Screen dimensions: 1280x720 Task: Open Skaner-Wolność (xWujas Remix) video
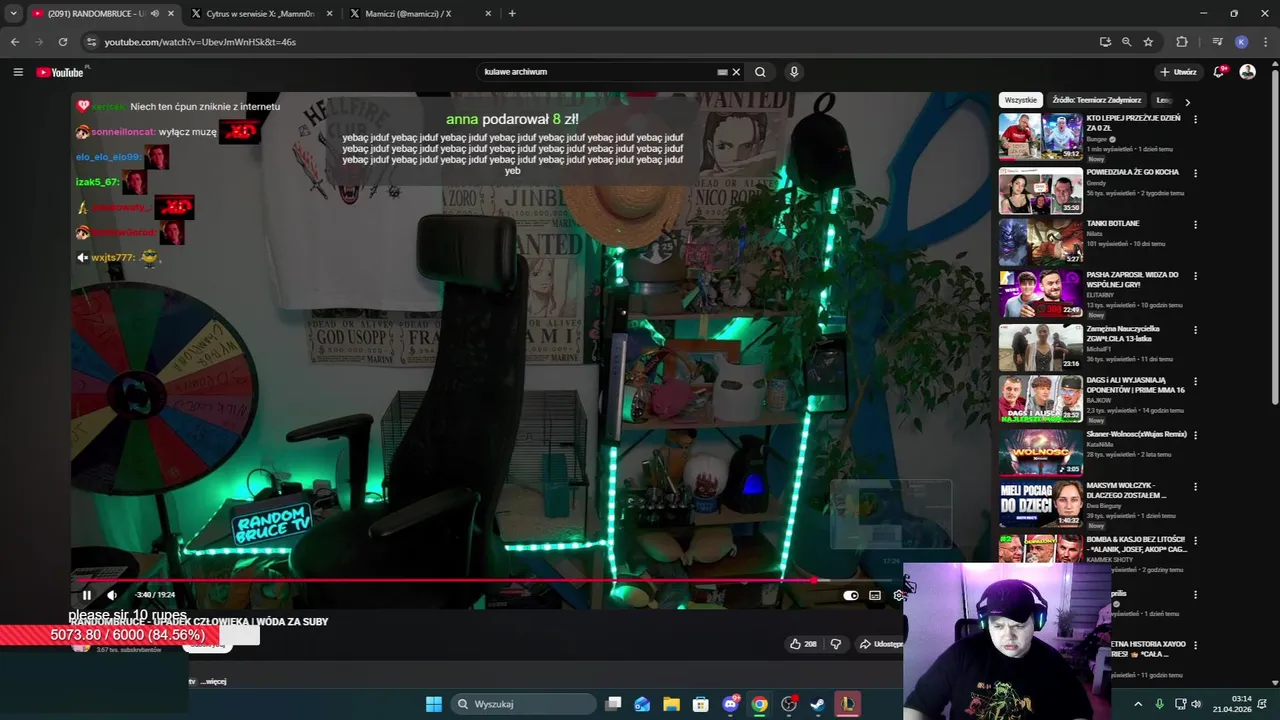tap(1040, 452)
